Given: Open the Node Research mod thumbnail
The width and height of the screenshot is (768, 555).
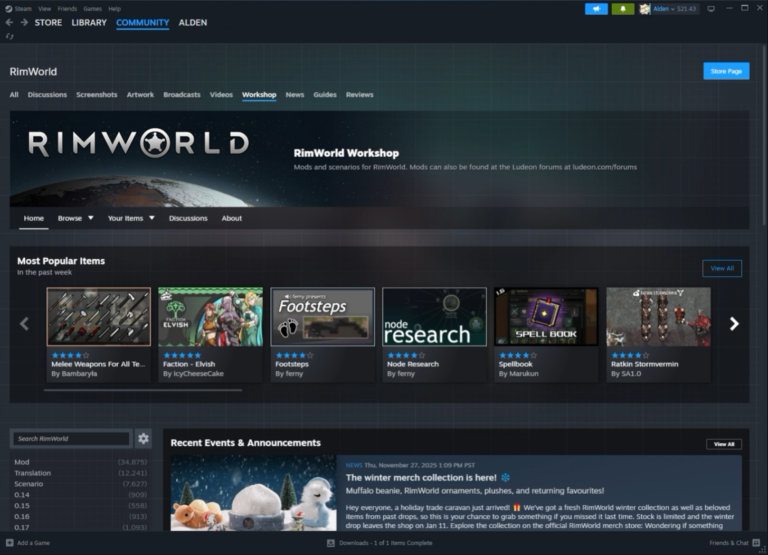Looking at the screenshot, I should click(434, 316).
